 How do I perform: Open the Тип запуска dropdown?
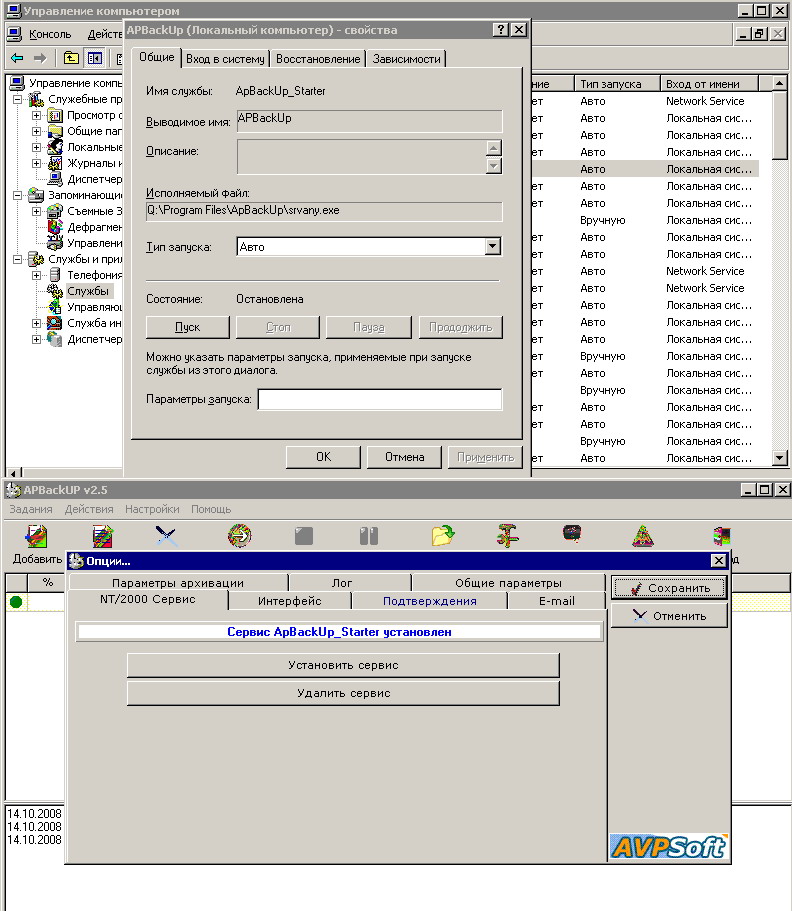(491, 246)
